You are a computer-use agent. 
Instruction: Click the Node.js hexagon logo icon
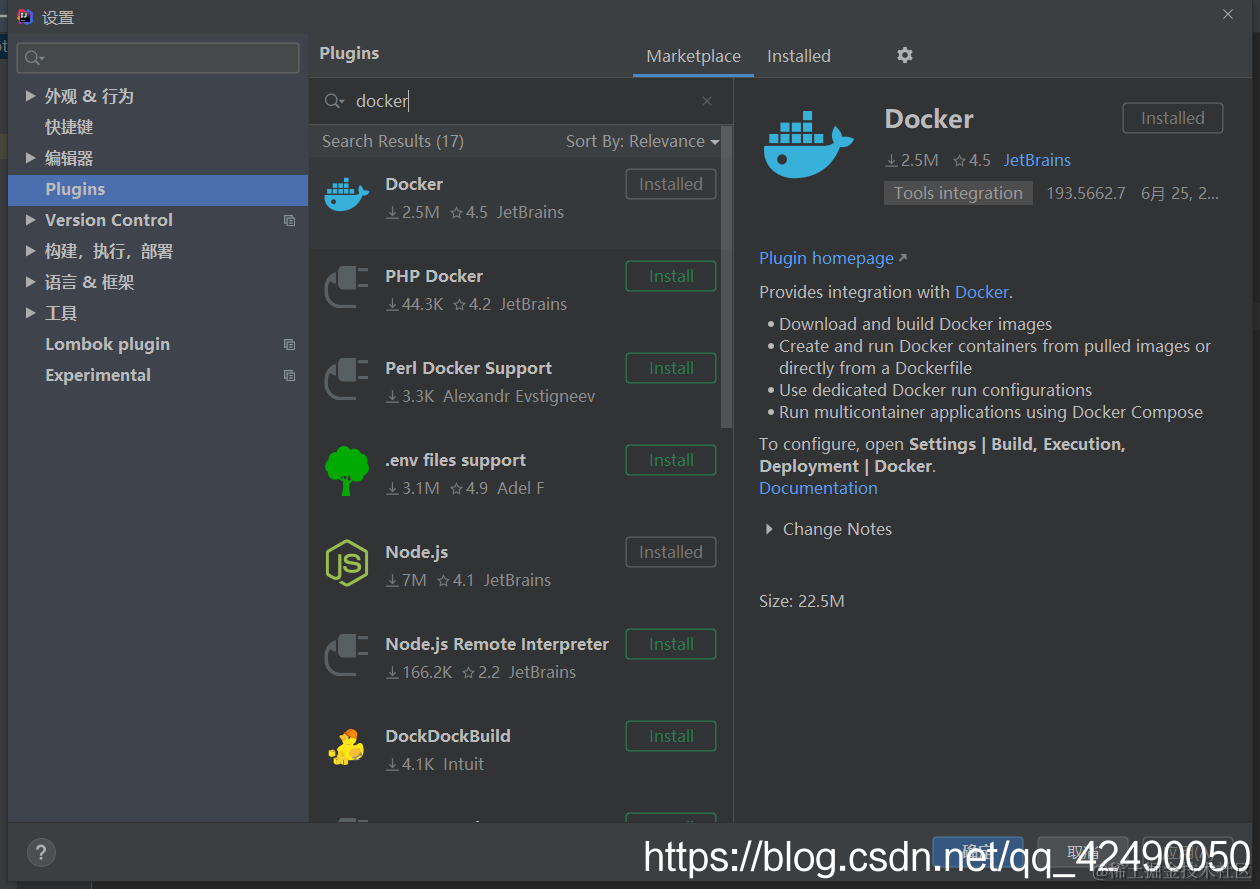pyautogui.click(x=347, y=563)
